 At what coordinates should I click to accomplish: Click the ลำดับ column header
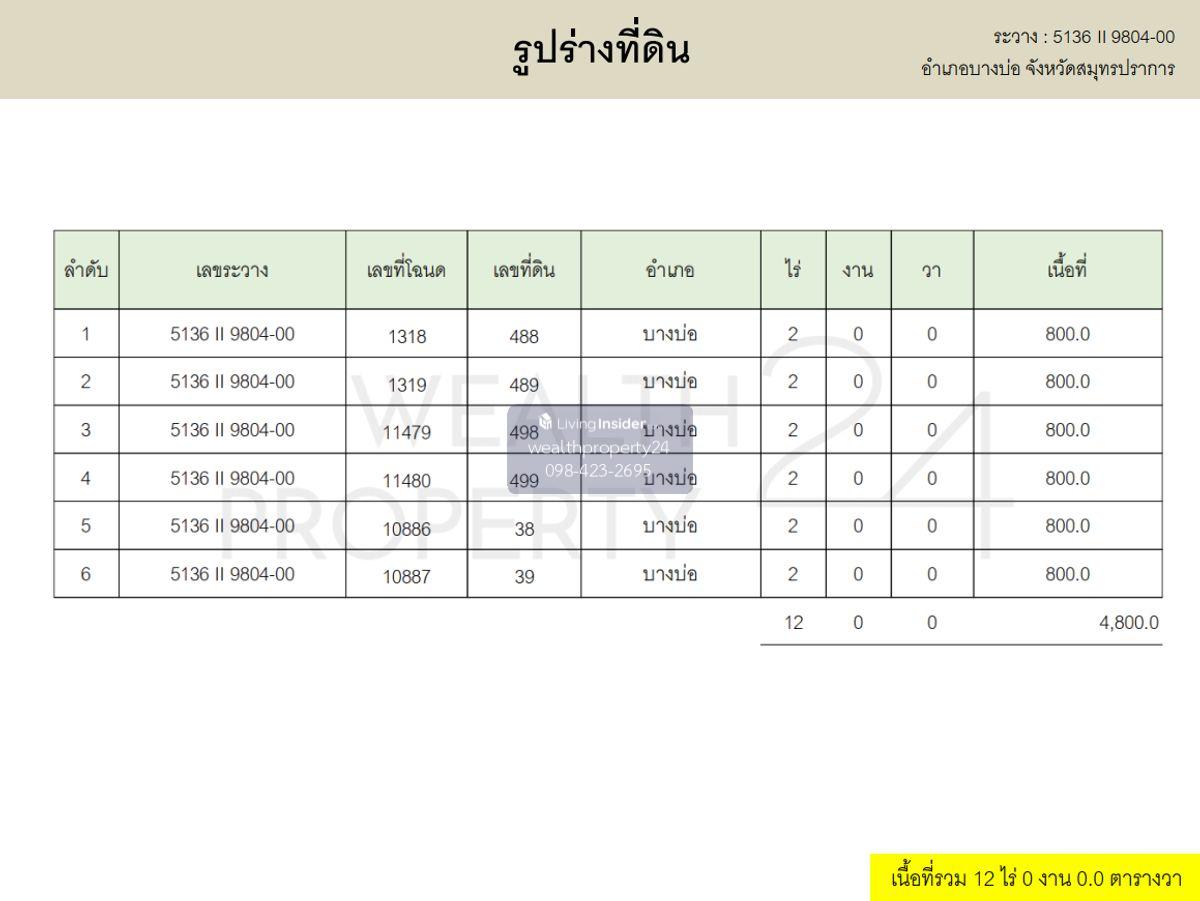86,270
